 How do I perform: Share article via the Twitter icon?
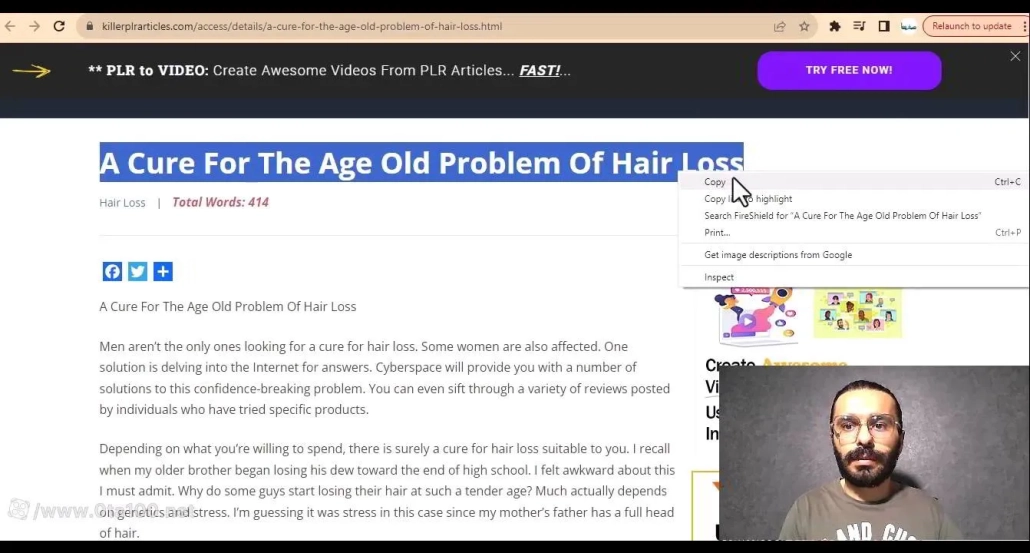tap(138, 271)
